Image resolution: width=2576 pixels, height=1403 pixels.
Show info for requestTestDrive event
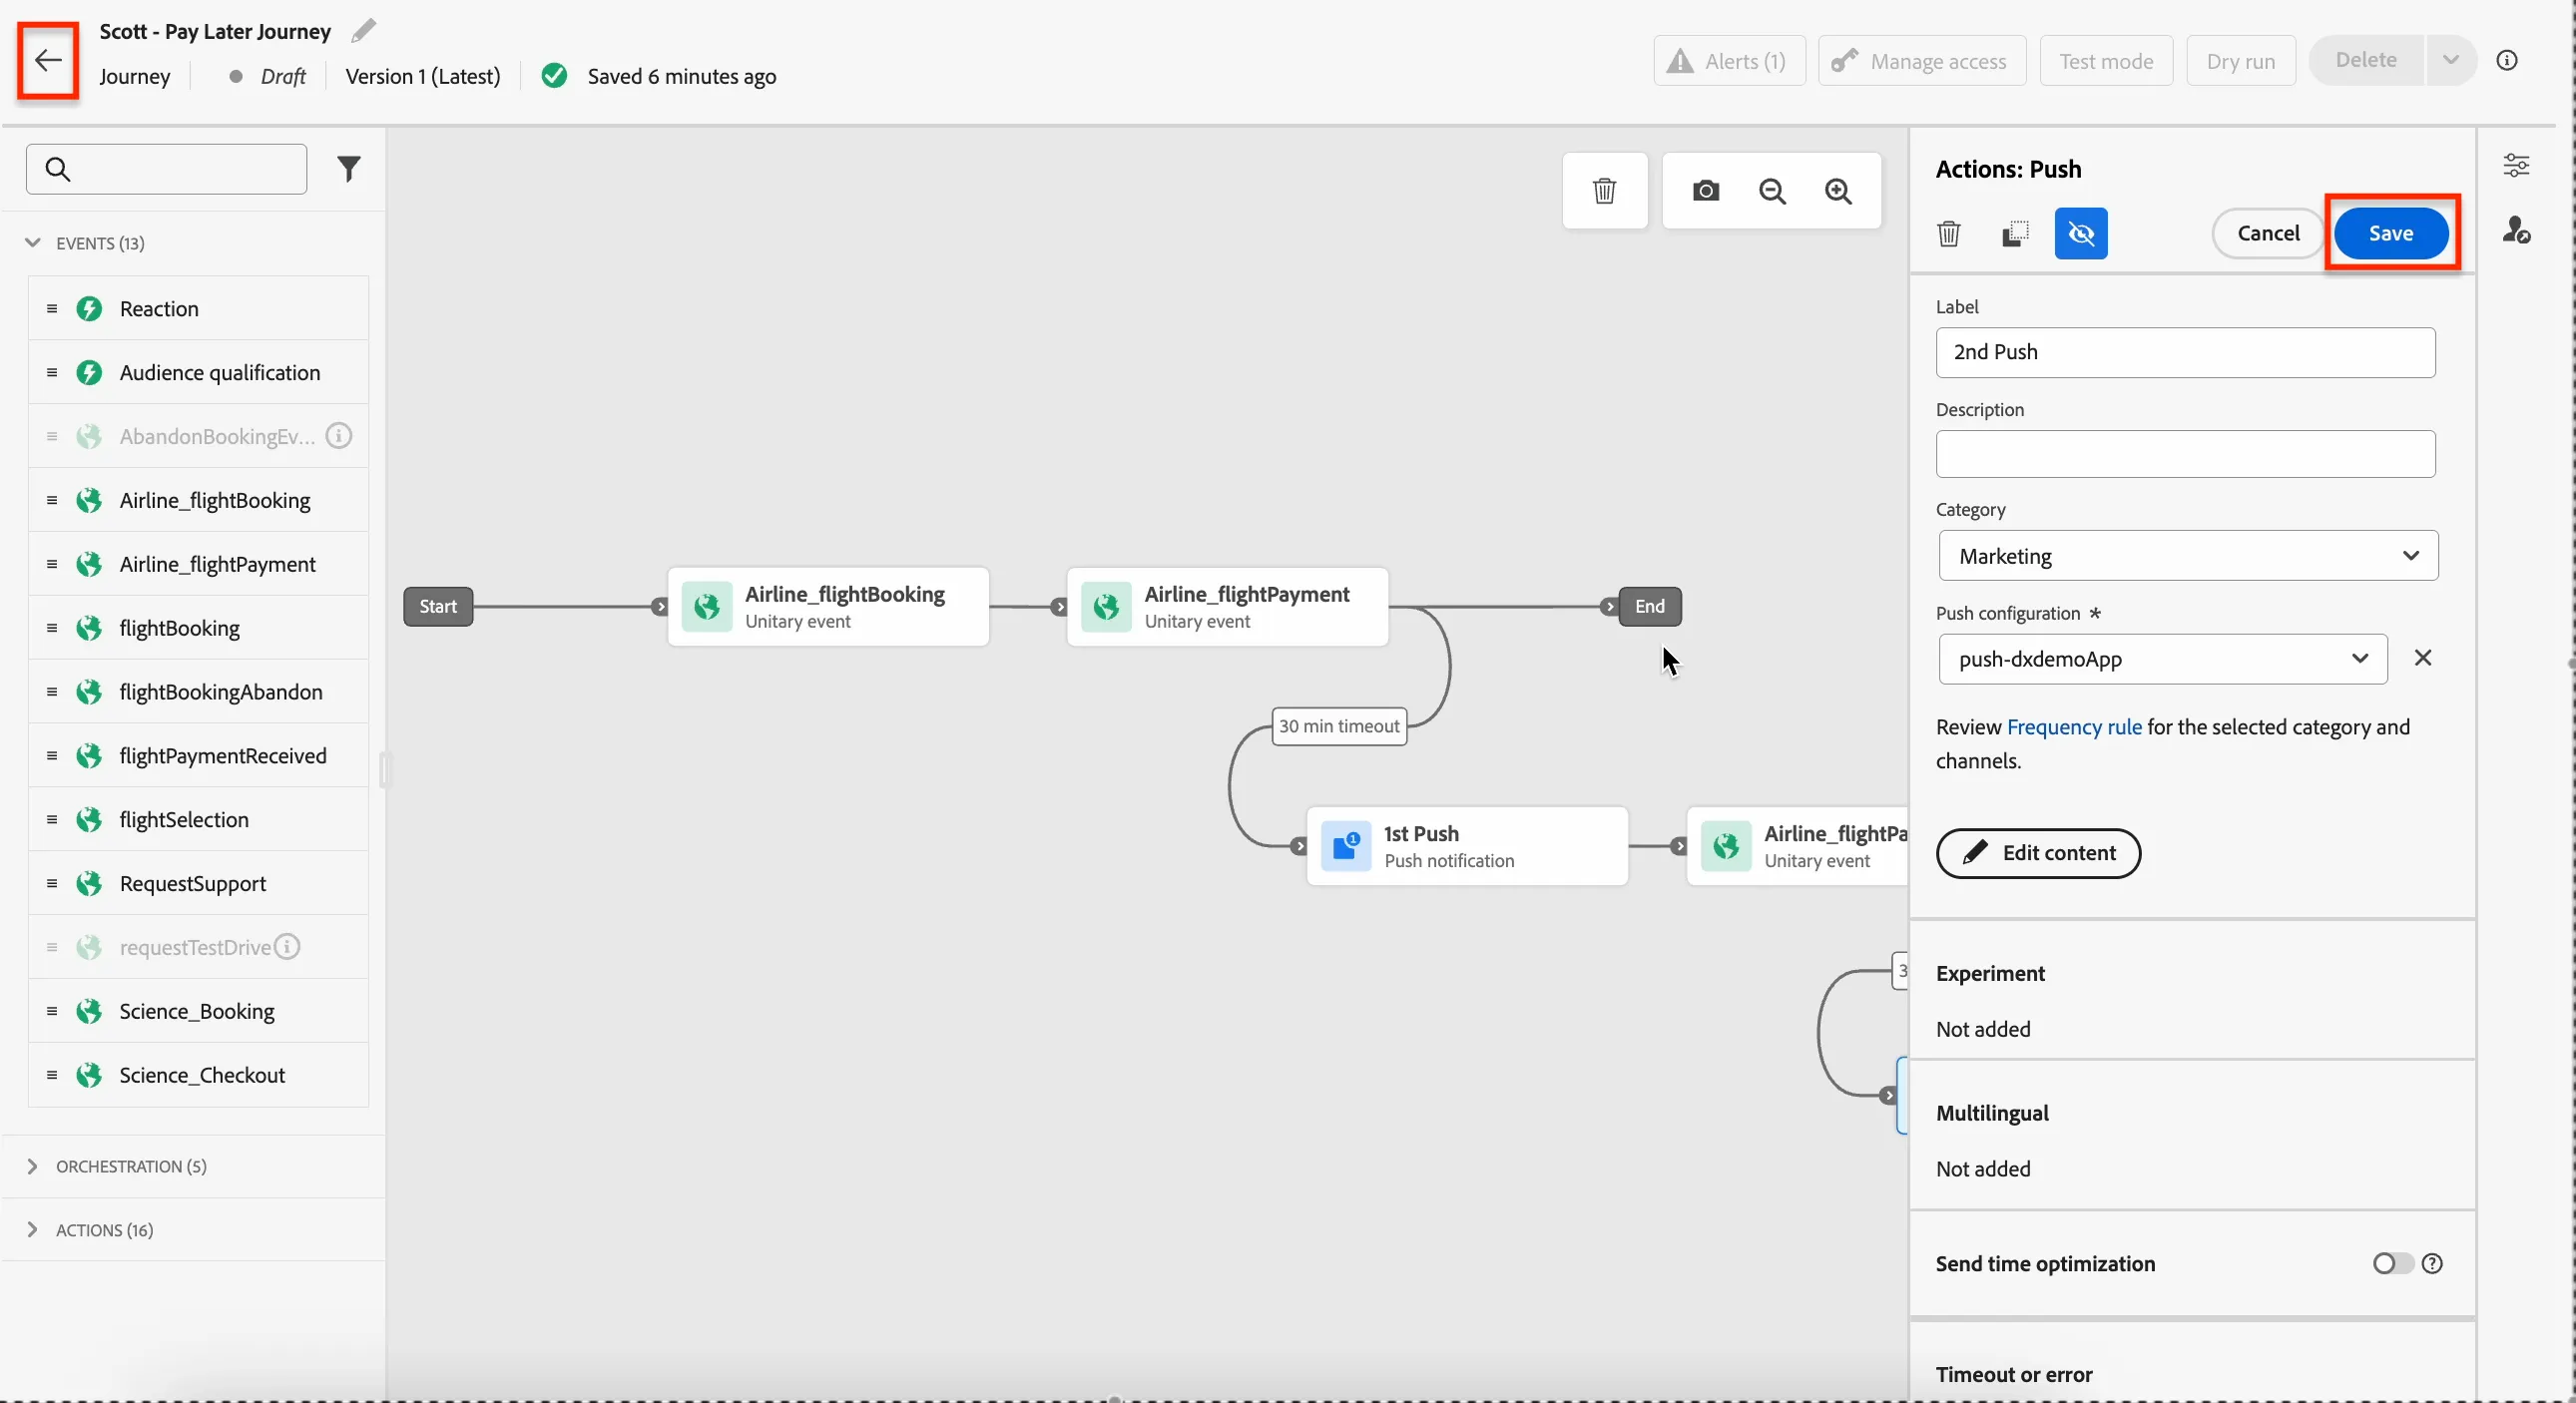point(287,947)
